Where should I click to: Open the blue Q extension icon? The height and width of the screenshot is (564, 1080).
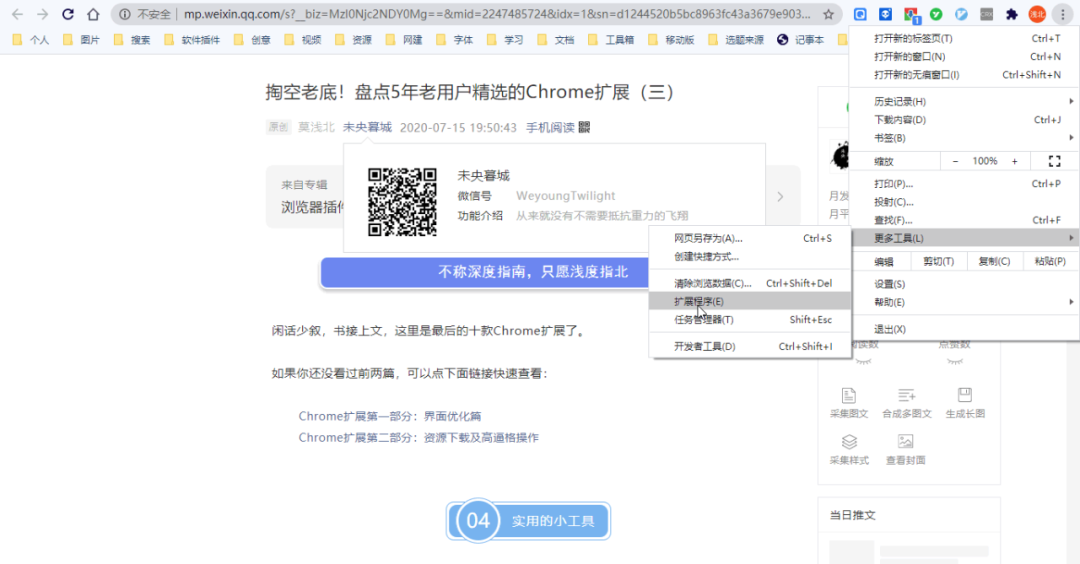pos(860,14)
